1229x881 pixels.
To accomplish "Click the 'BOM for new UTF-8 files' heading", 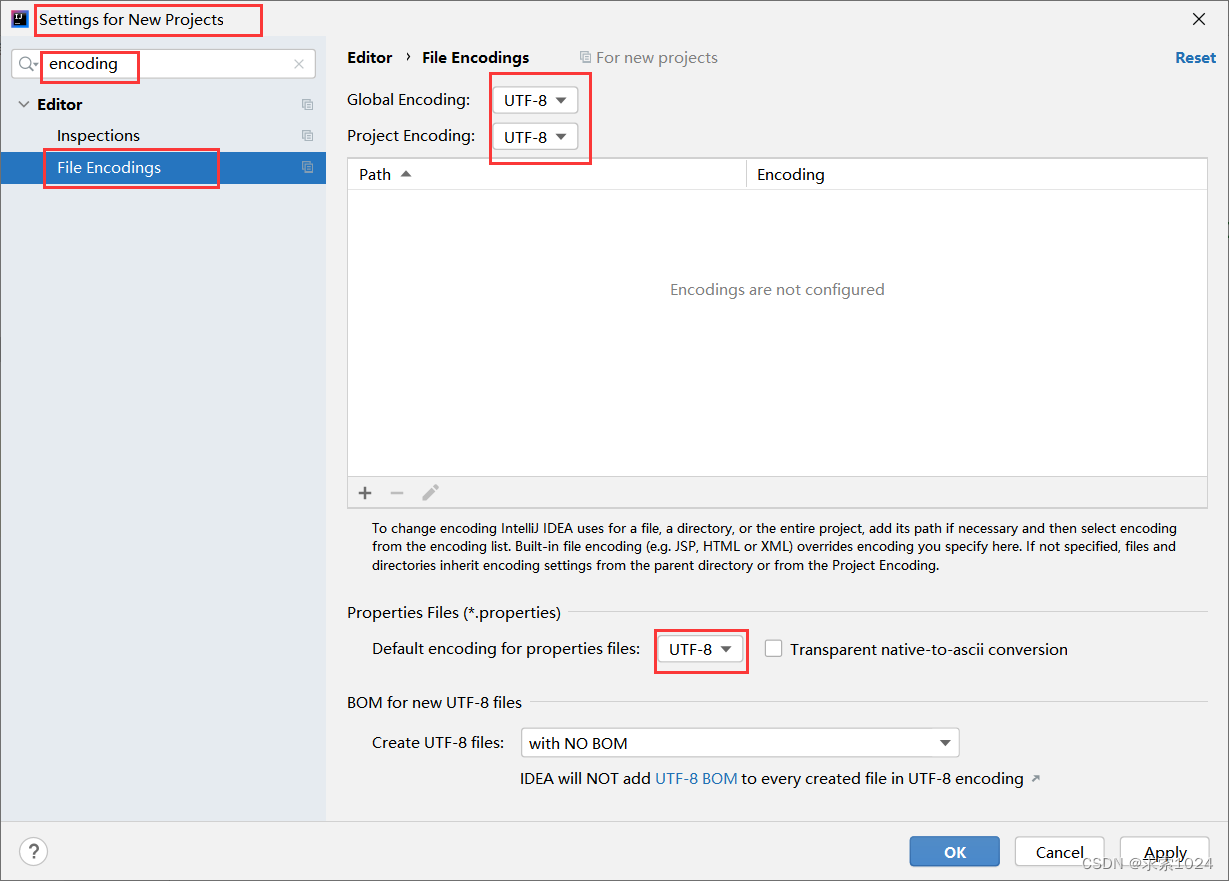I will tap(435, 703).
